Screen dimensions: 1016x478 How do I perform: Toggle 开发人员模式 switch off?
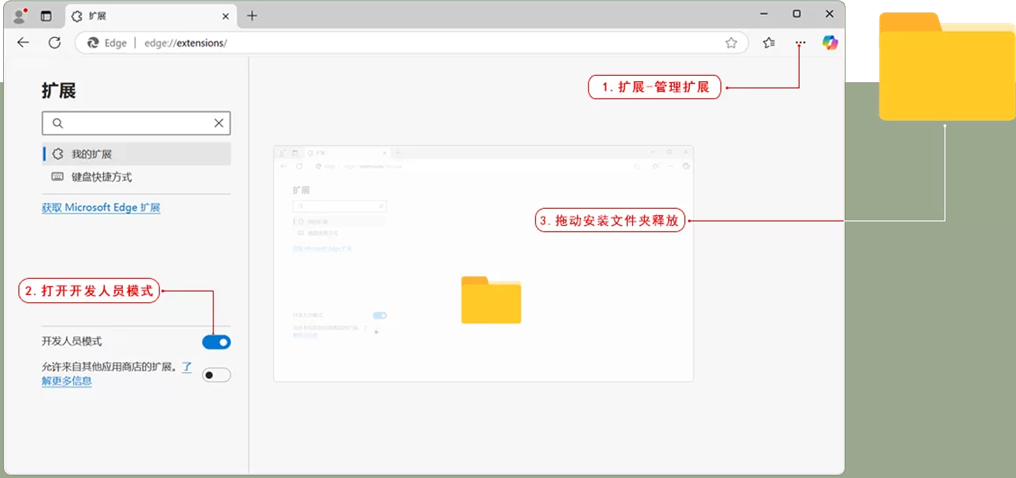pyautogui.click(x=216, y=342)
